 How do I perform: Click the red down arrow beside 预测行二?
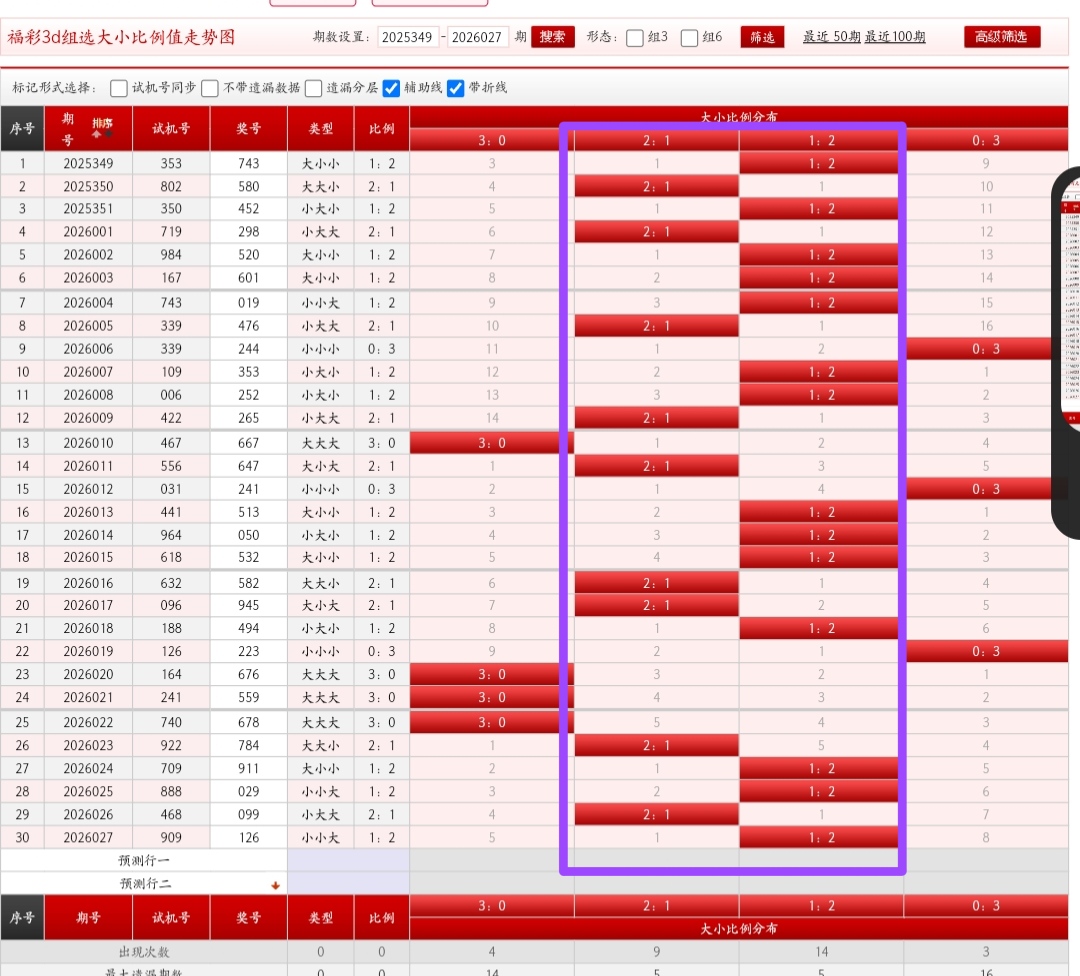pyautogui.click(x=275, y=884)
